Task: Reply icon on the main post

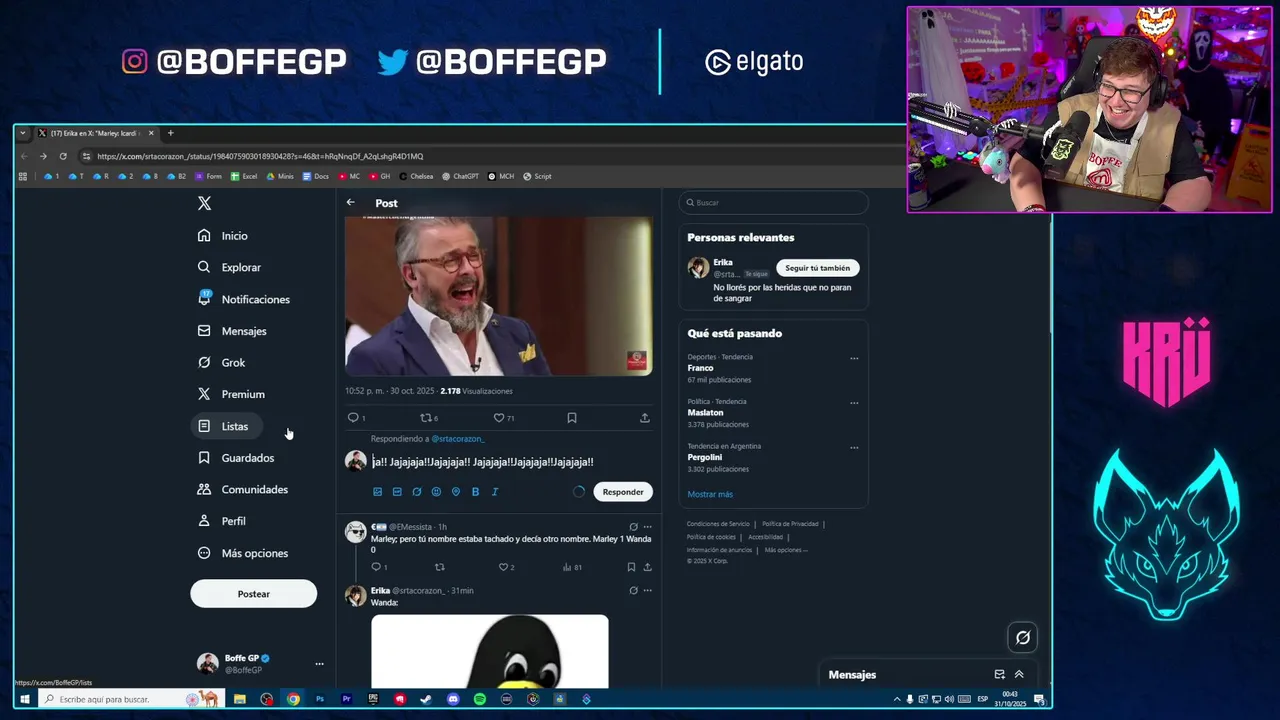Action: 352,418
